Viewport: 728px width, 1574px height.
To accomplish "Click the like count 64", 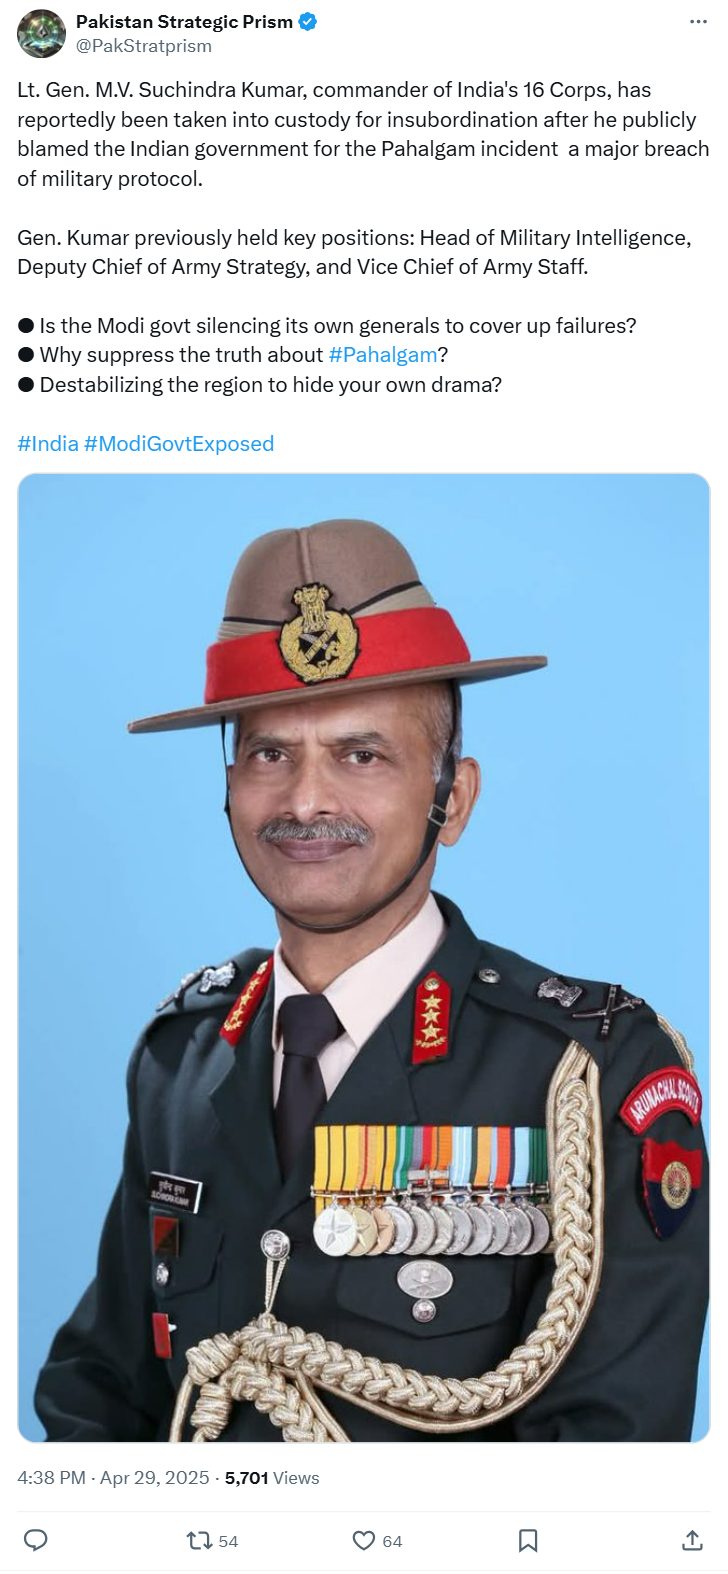I will pos(392,1541).
